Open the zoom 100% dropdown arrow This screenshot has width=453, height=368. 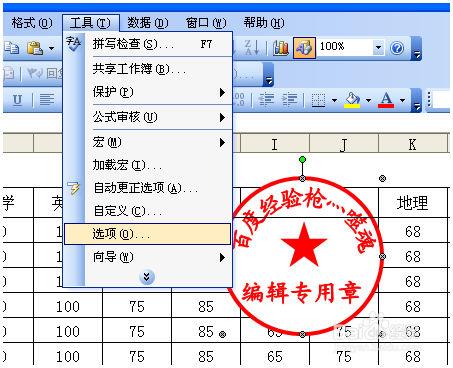pyautogui.click(x=378, y=47)
